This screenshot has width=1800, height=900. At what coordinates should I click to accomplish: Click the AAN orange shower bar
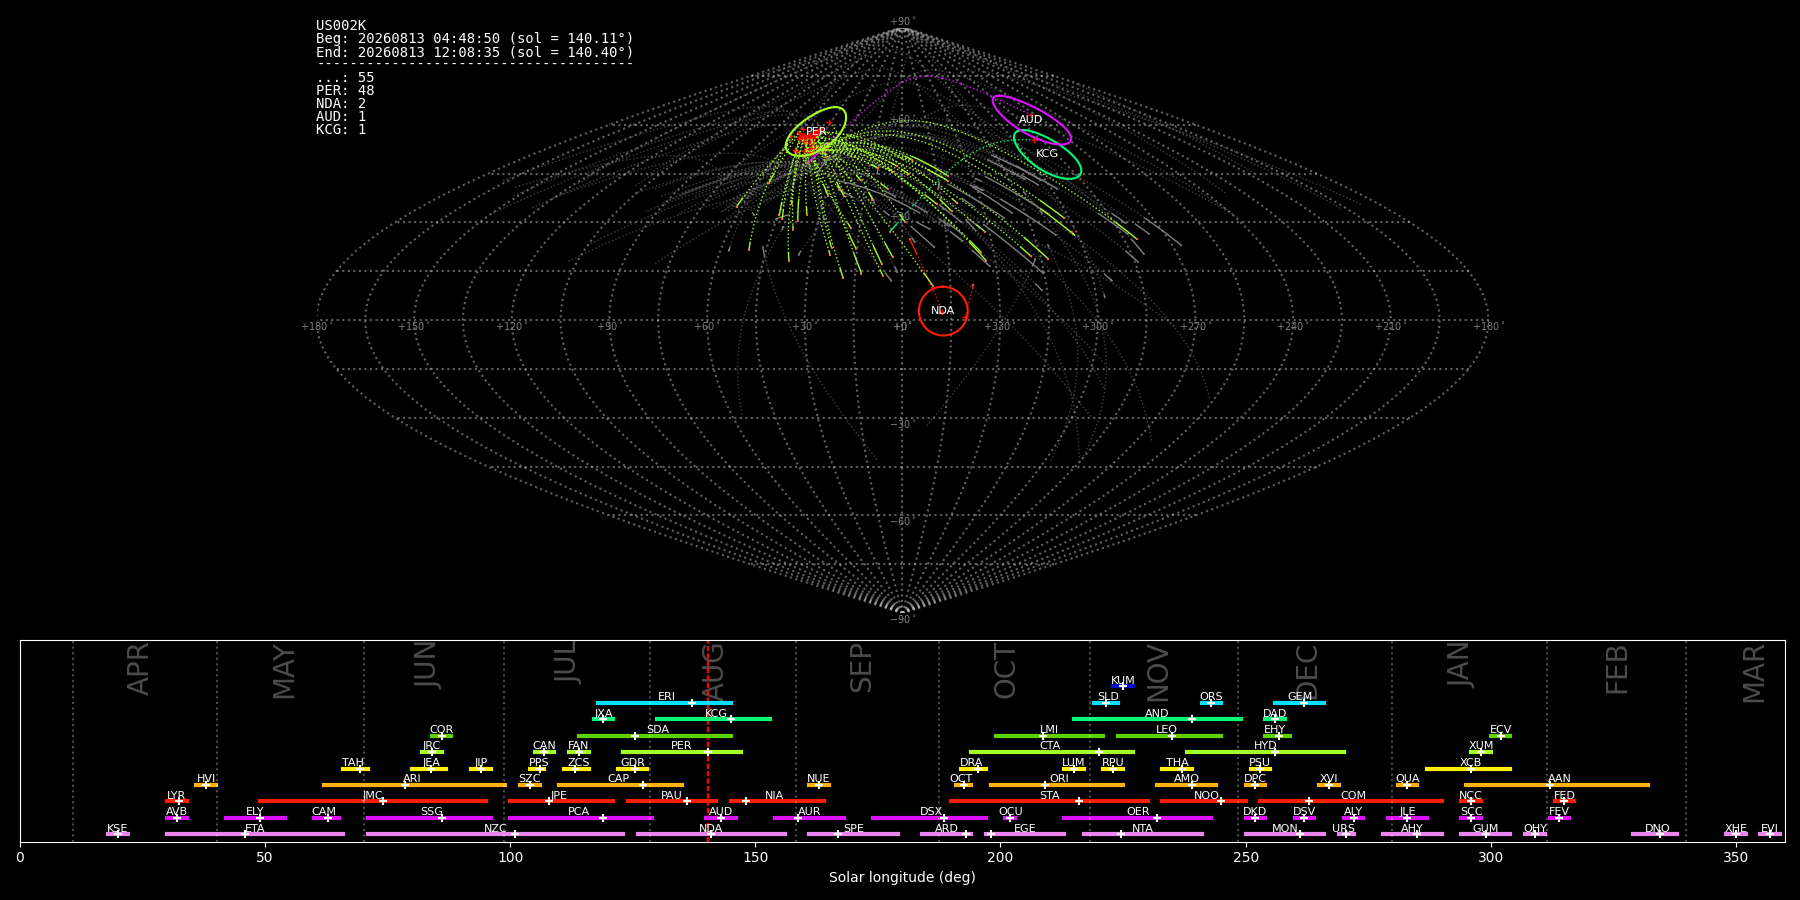click(x=1556, y=785)
